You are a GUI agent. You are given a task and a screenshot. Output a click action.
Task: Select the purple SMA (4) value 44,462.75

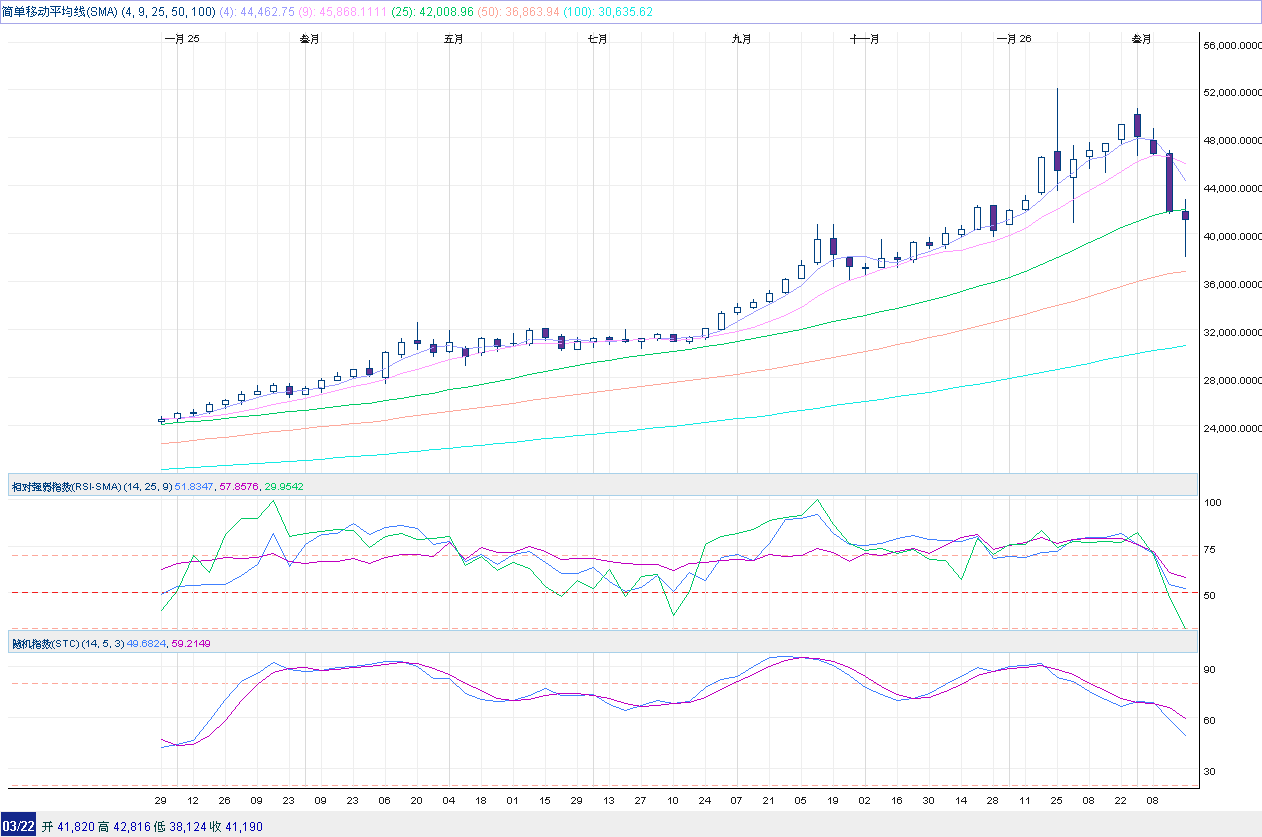[x=269, y=12]
